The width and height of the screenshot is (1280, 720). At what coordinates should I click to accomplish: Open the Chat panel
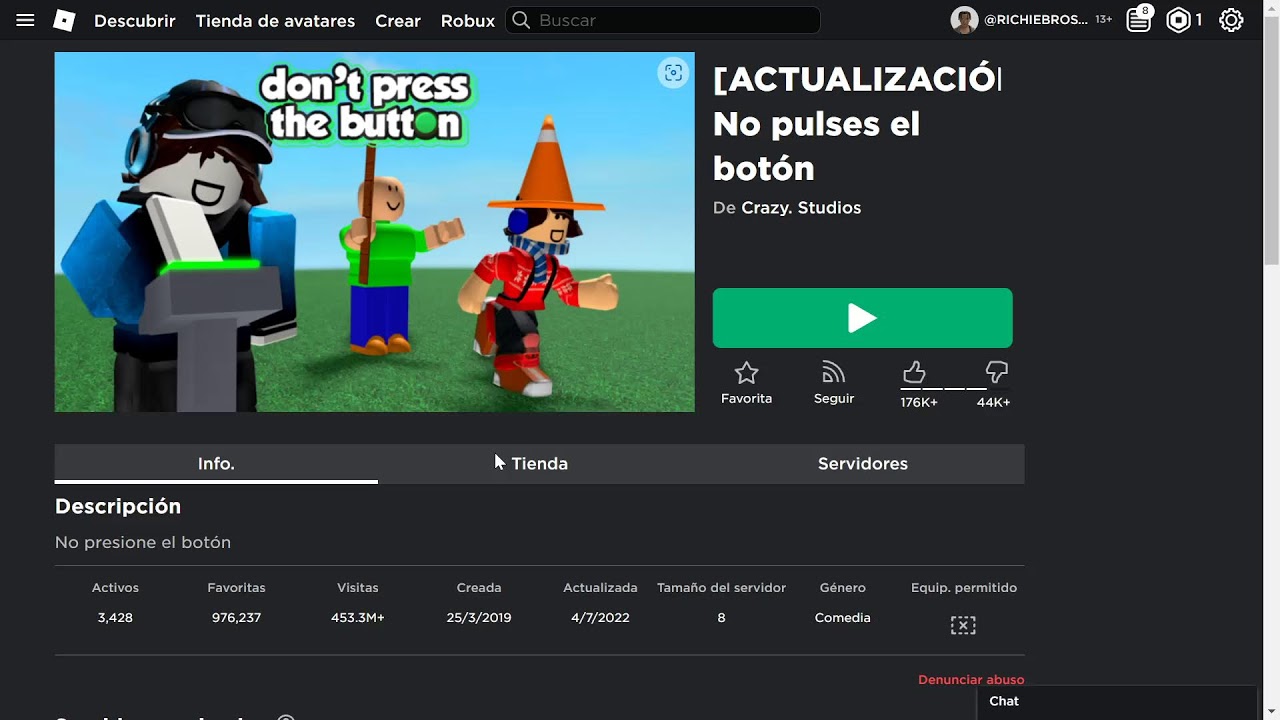[1116, 702]
